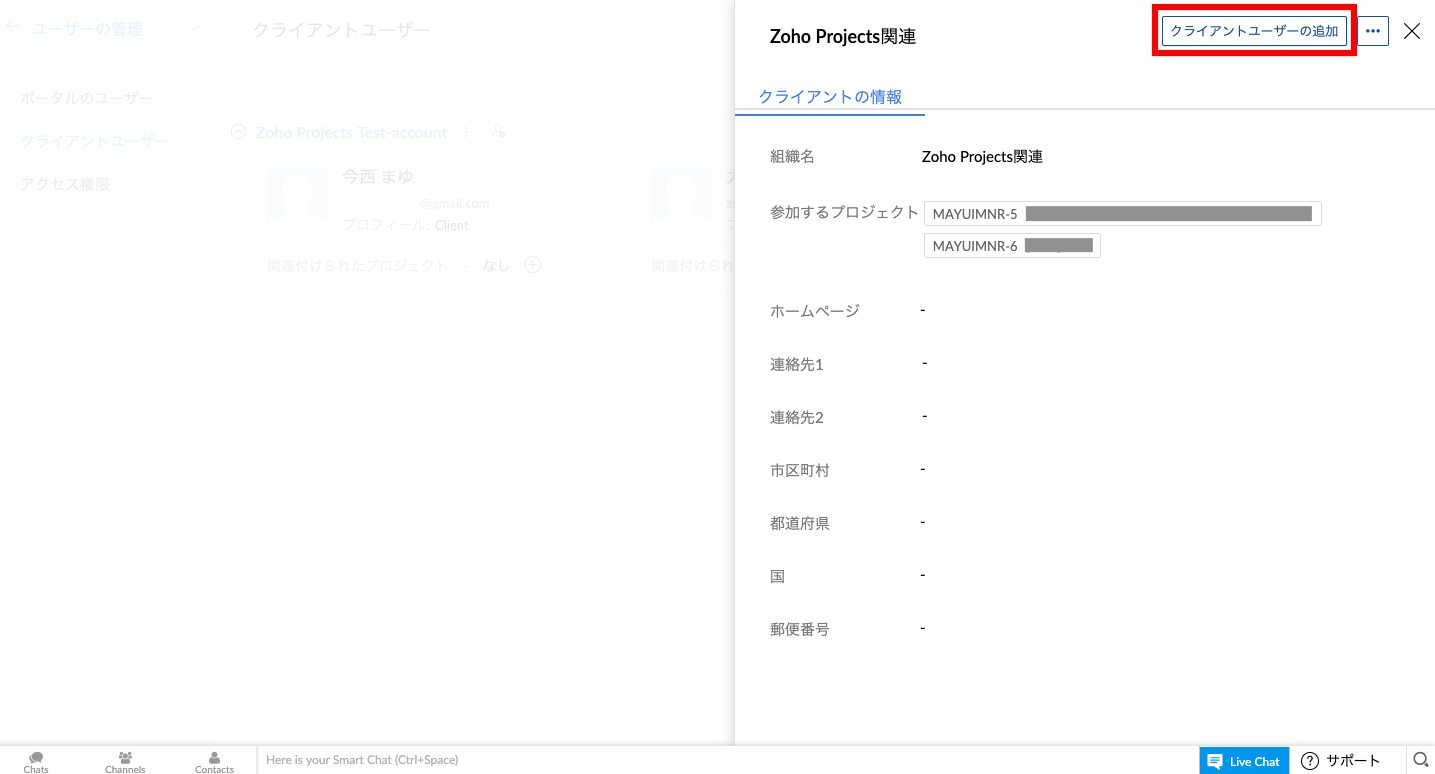
Task: Click the プロフィール: Client text
Action: tap(405, 225)
